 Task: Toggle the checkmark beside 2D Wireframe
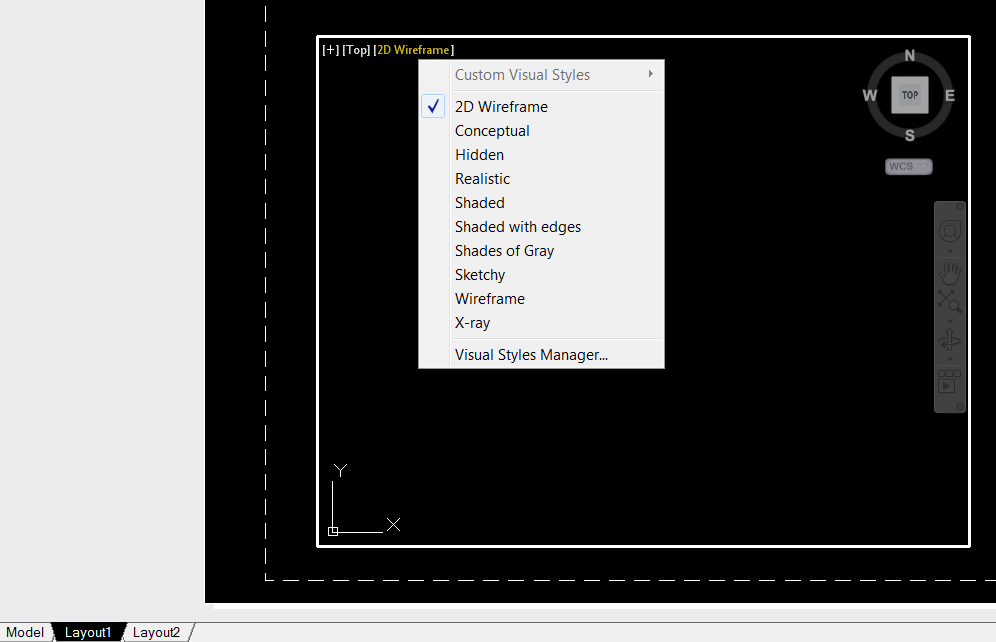[433, 107]
